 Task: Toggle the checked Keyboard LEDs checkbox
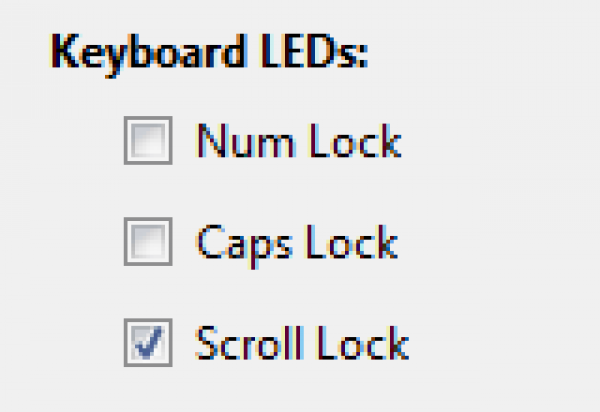[x=148, y=343]
